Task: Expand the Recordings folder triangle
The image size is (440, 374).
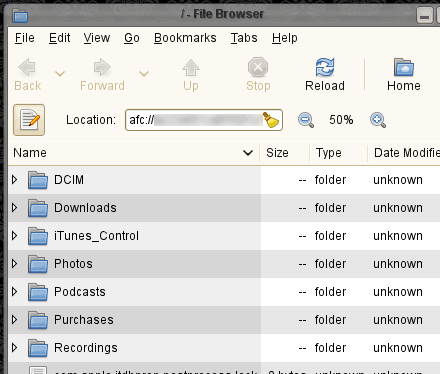Action: click(x=14, y=348)
